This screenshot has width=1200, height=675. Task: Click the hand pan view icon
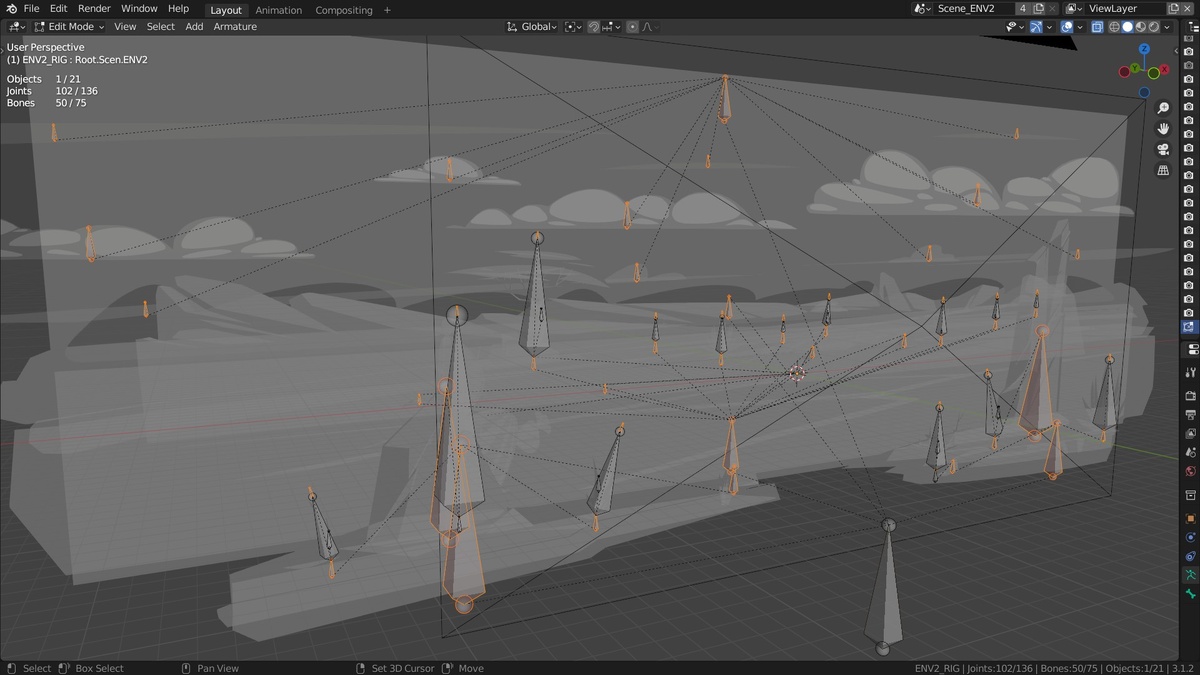click(1163, 129)
